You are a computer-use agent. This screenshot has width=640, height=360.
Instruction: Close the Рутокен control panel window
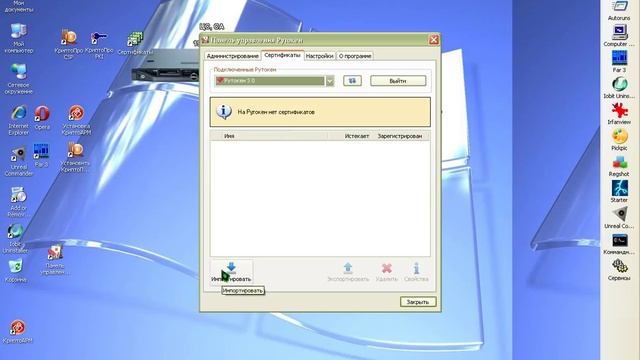pyautogui.click(x=433, y=40)
